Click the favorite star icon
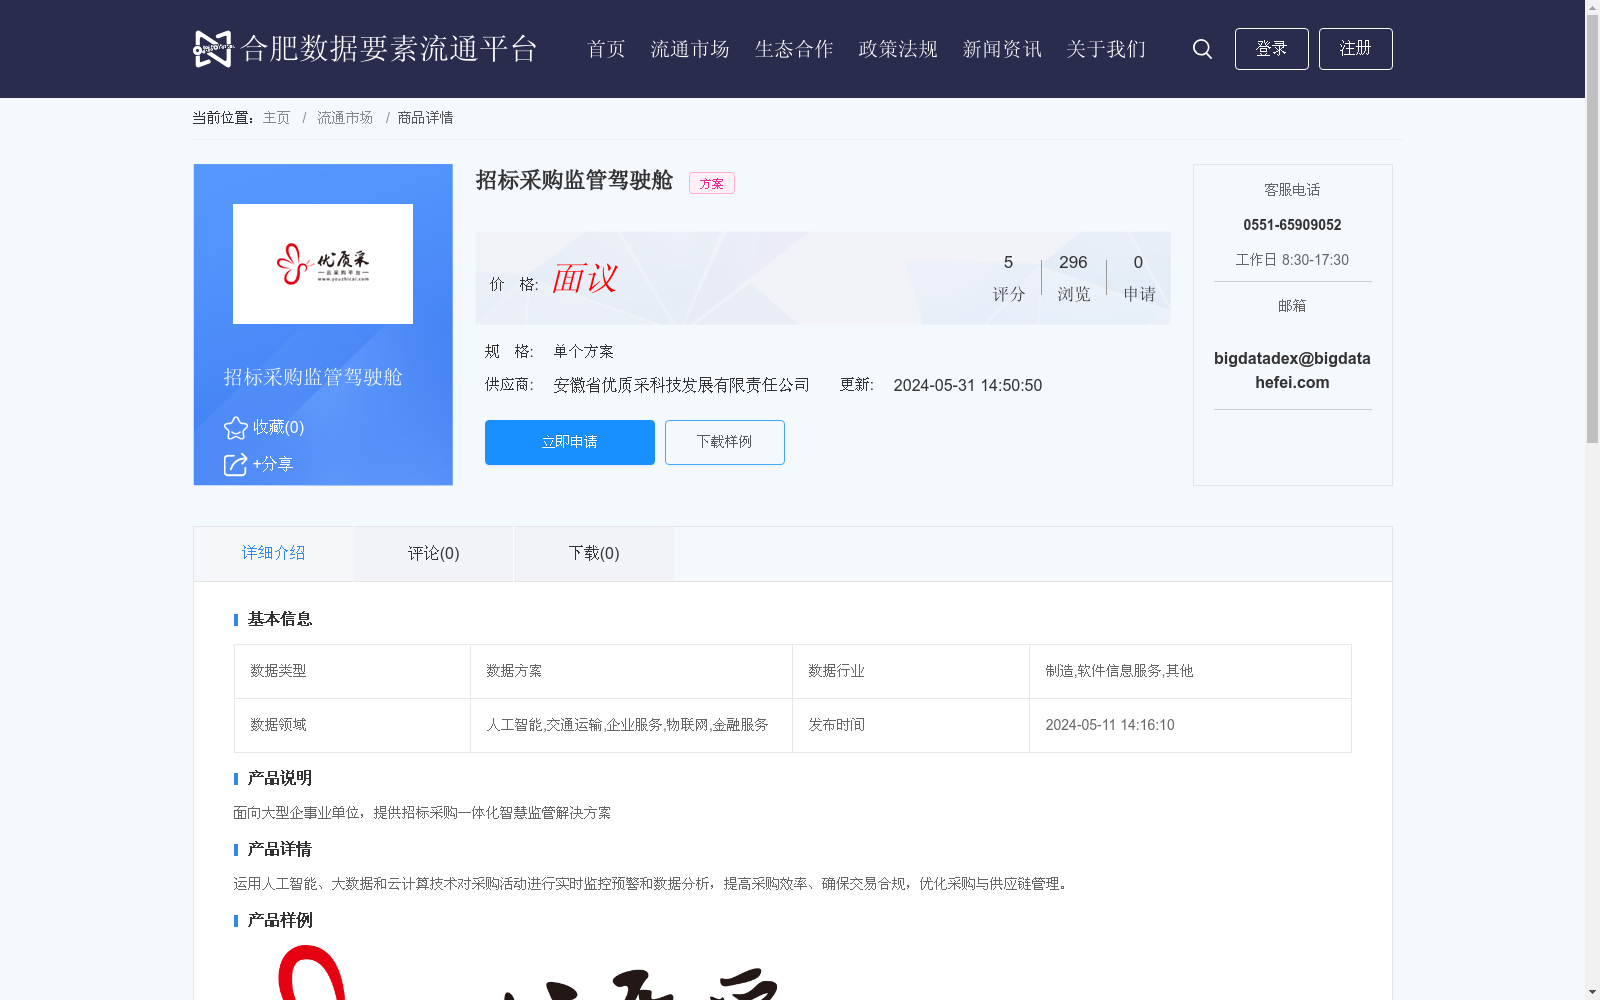 click(x=235, y=428)
